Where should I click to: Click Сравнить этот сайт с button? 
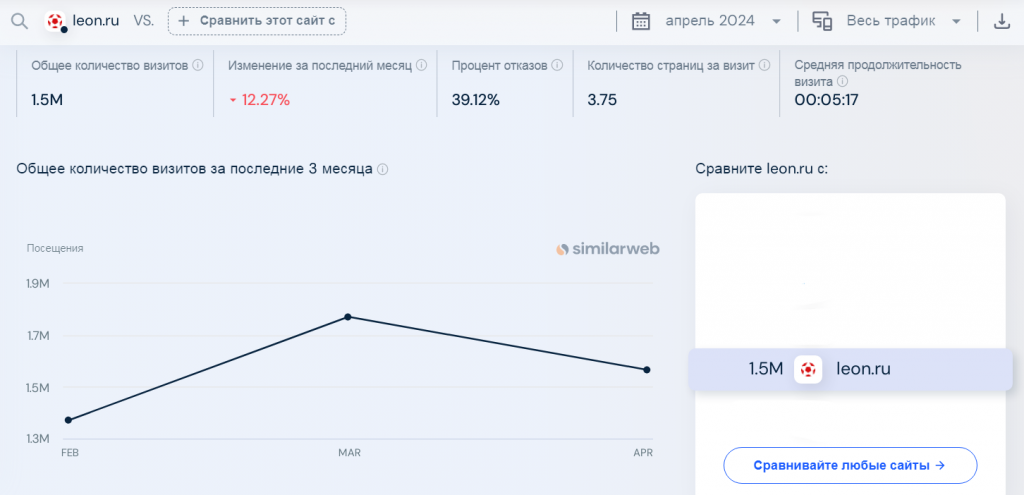257,21
